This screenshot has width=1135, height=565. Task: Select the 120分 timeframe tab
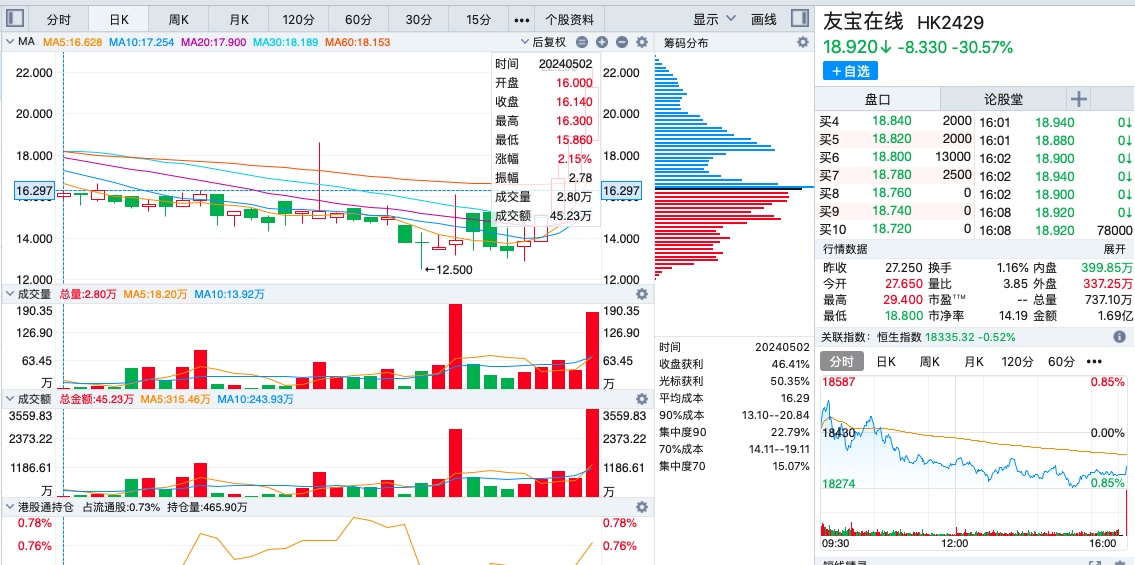tap(298, 20)
